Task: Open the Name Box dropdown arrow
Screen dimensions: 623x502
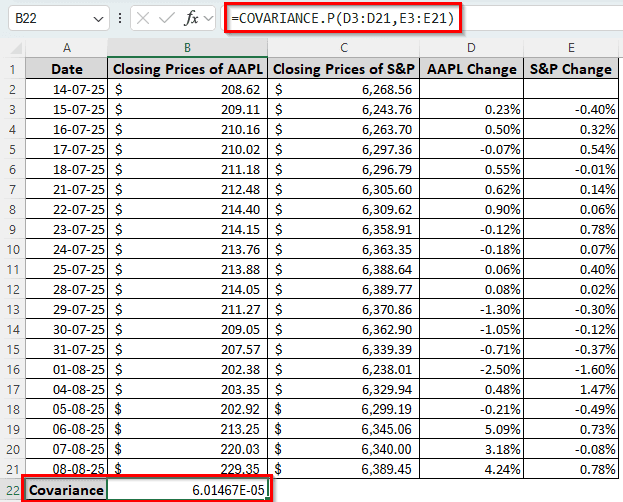Action: point(97,19)
